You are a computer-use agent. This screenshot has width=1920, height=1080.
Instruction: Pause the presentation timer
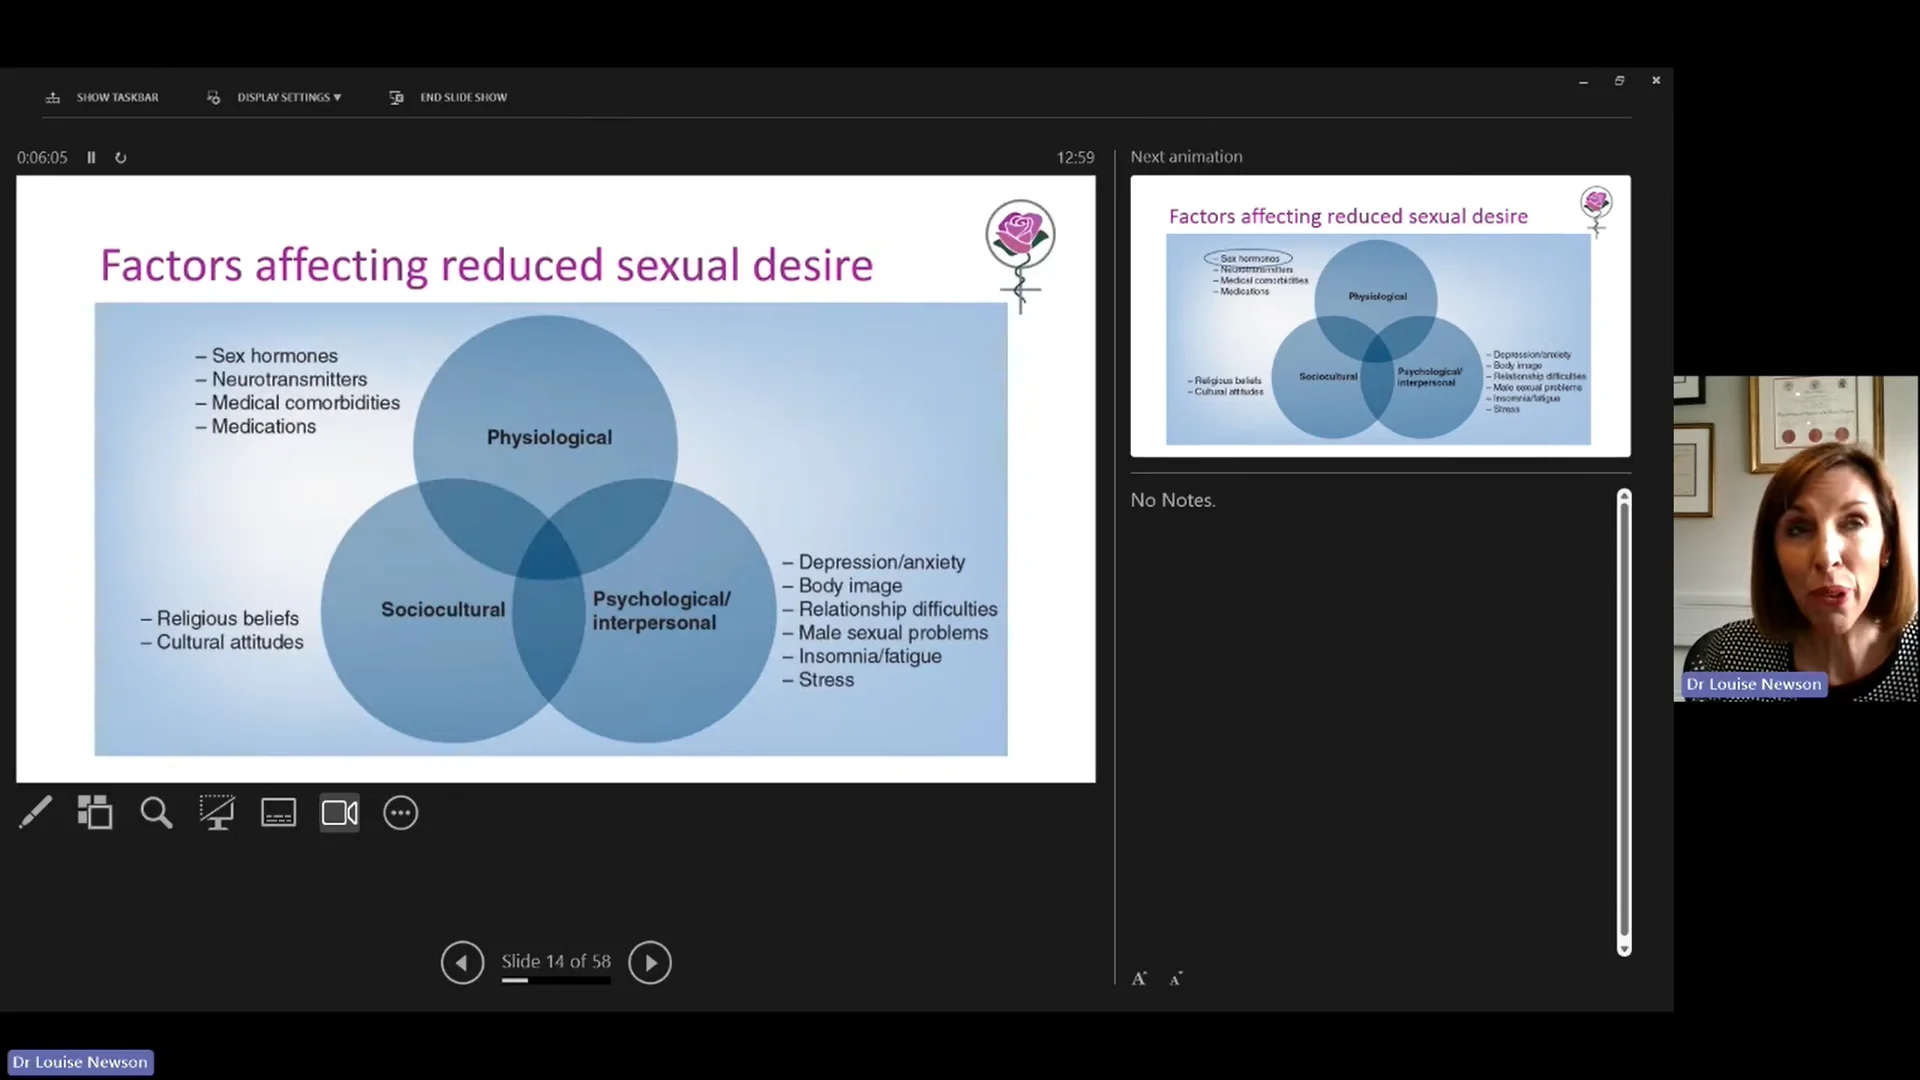(x=91, y=157)
